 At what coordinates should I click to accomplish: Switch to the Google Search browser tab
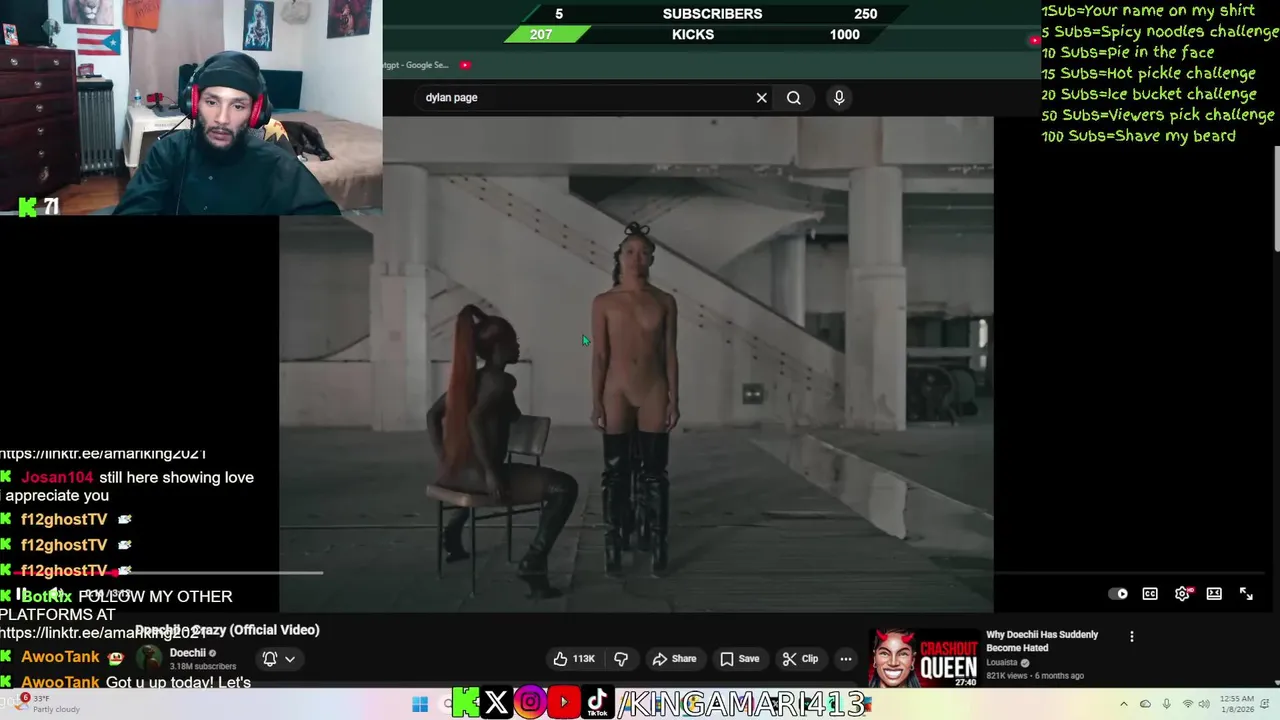[416, 65]
